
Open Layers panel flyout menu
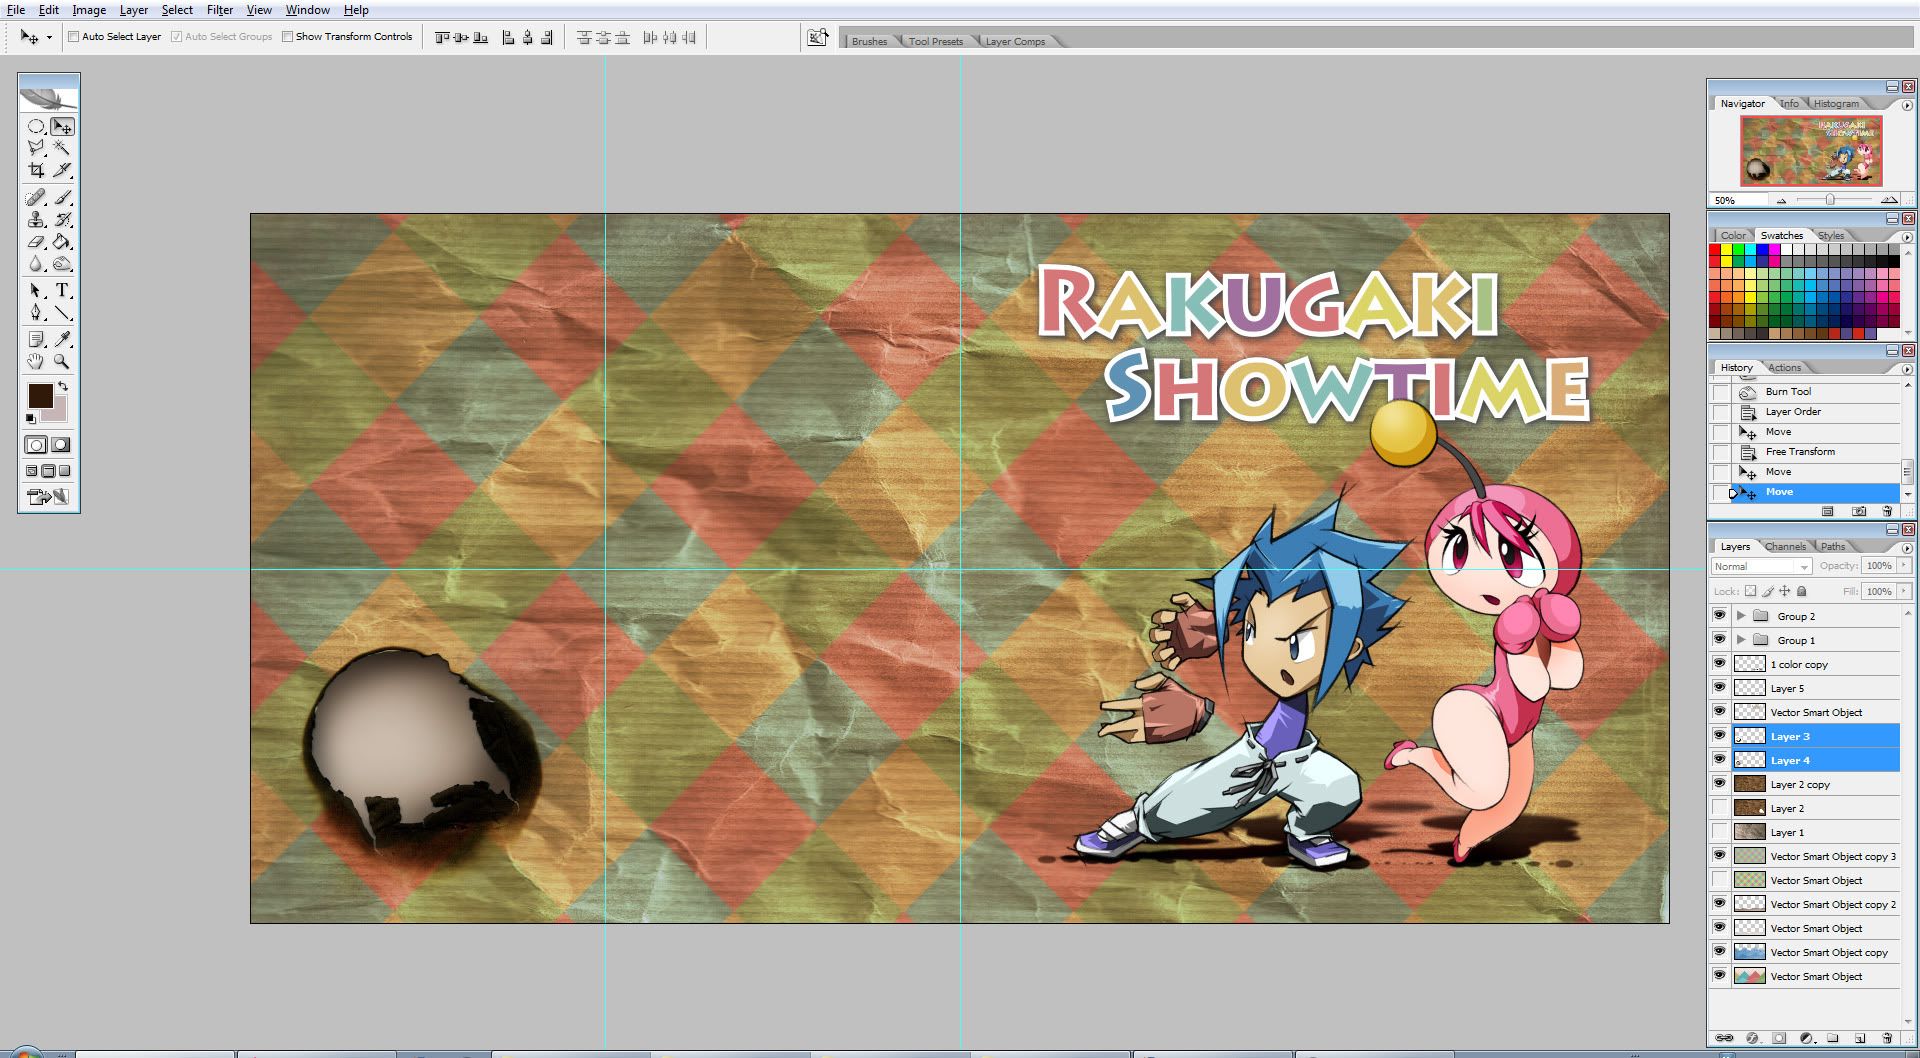pos(1907,548)
